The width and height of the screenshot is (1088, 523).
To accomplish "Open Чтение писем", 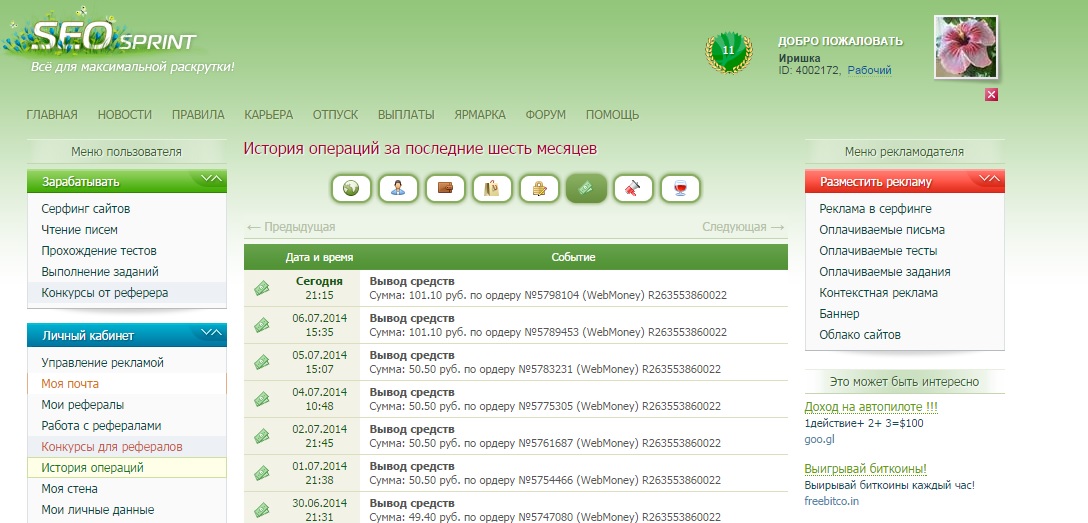I will click(x=79, y=230).
